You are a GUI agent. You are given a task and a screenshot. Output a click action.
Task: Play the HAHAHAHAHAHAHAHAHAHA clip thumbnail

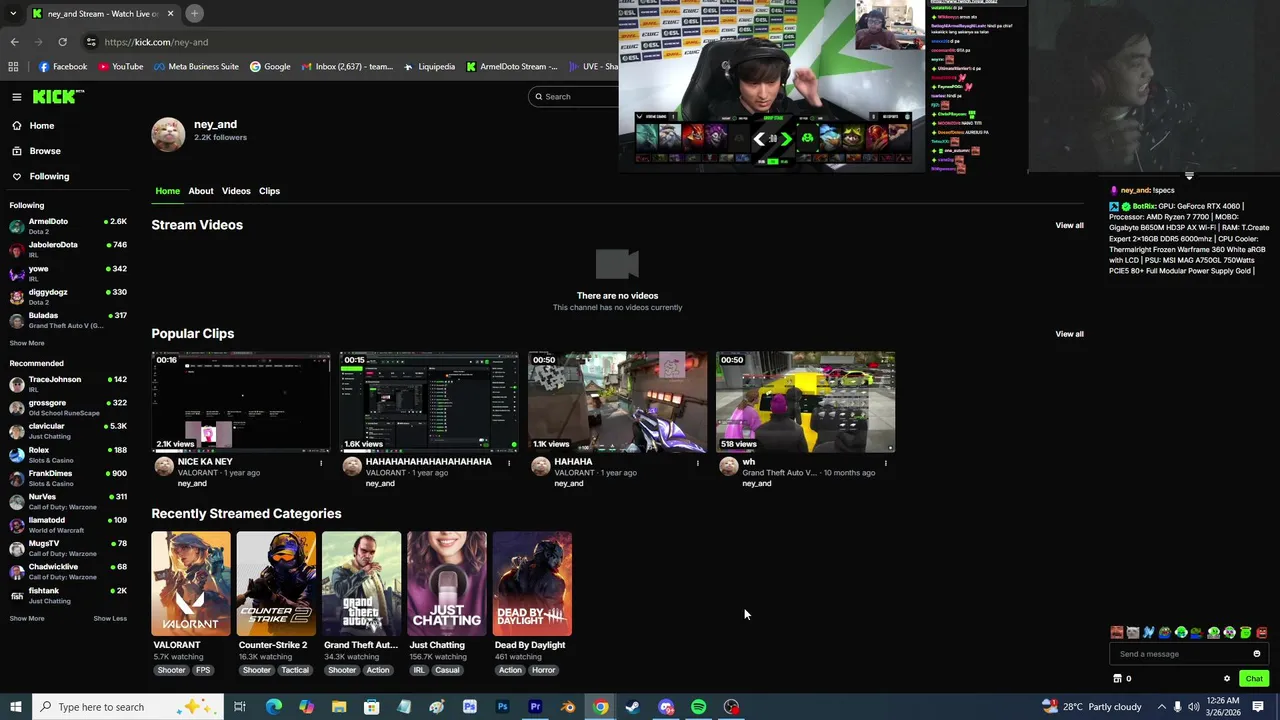click(429, 402)
